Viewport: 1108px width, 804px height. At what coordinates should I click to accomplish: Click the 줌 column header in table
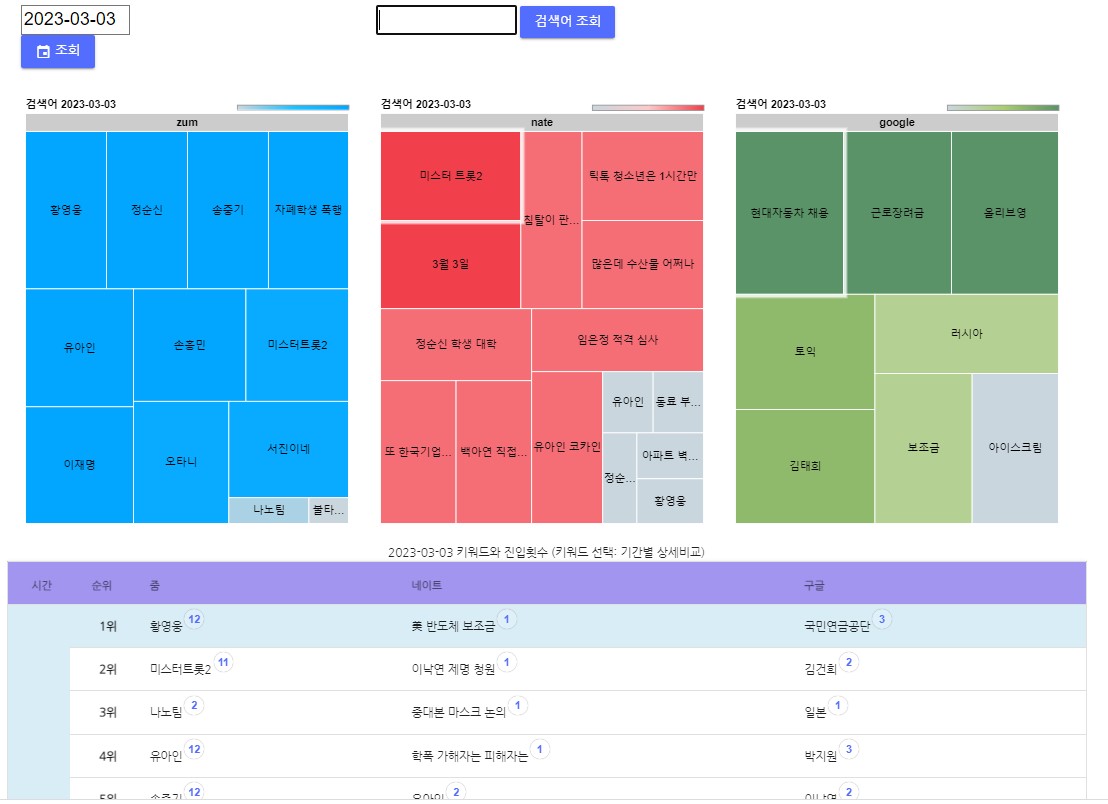(x=155, y=586)
